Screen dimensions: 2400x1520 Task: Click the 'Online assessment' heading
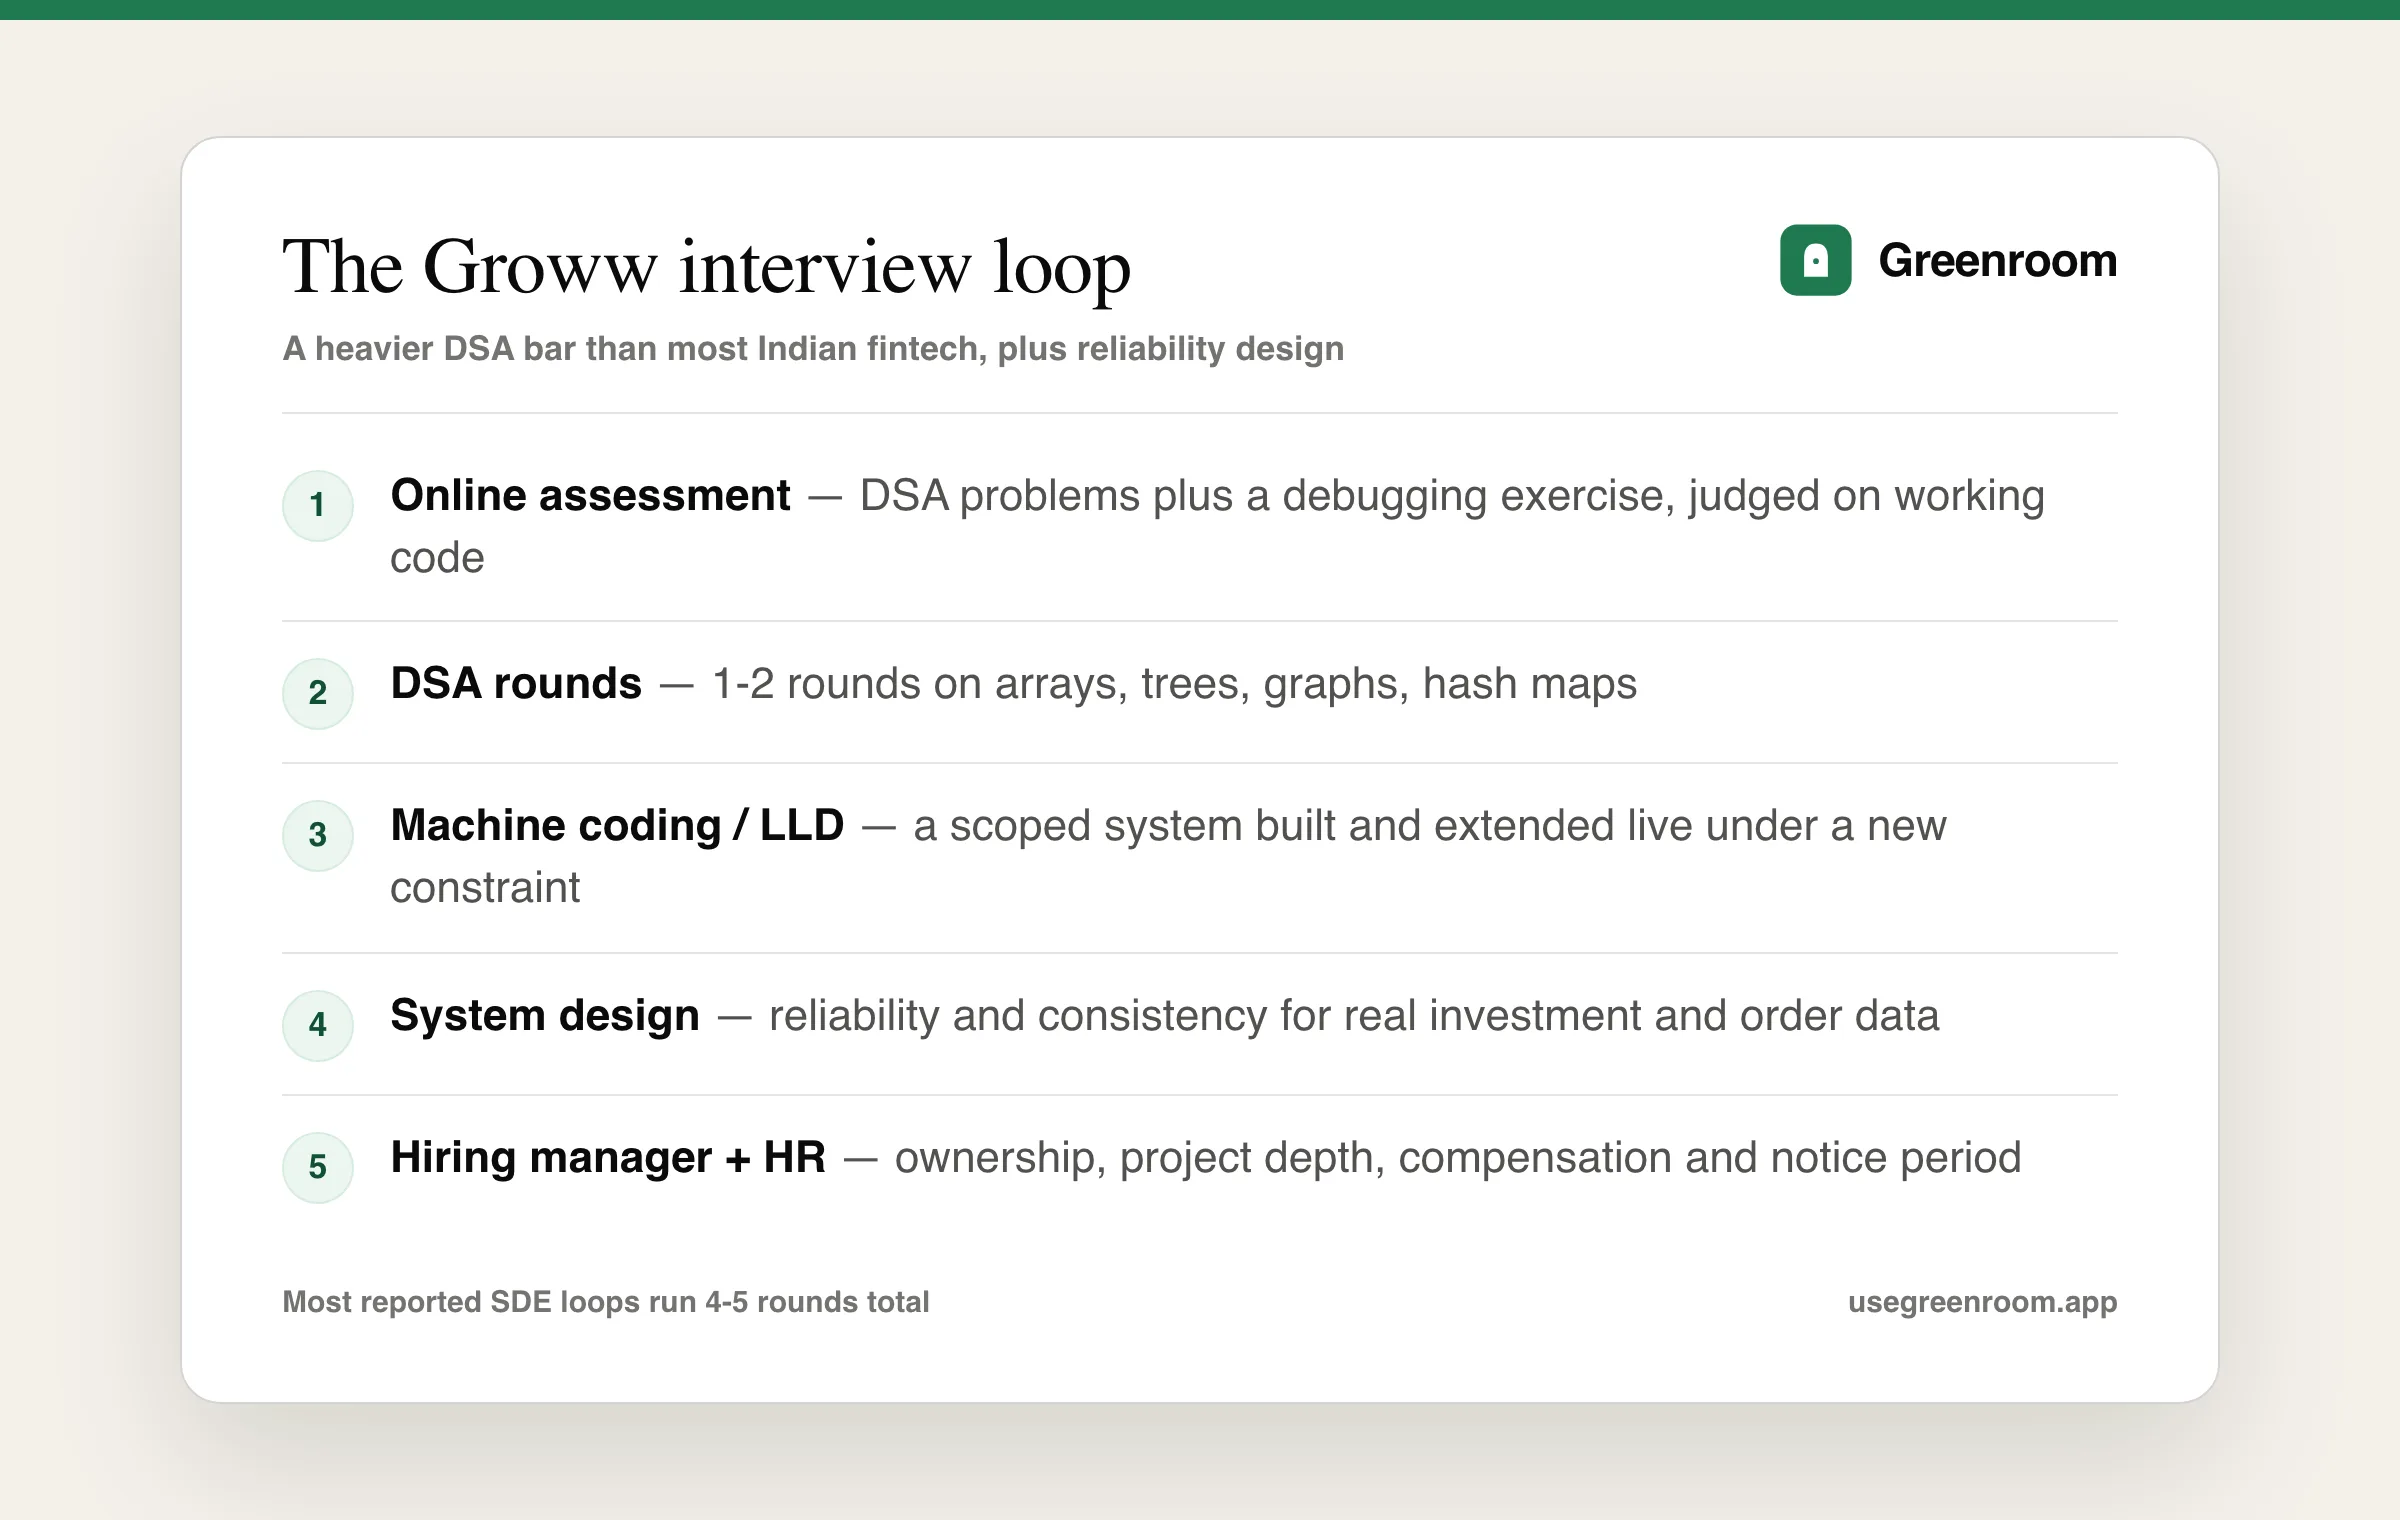tap(590, 495)
